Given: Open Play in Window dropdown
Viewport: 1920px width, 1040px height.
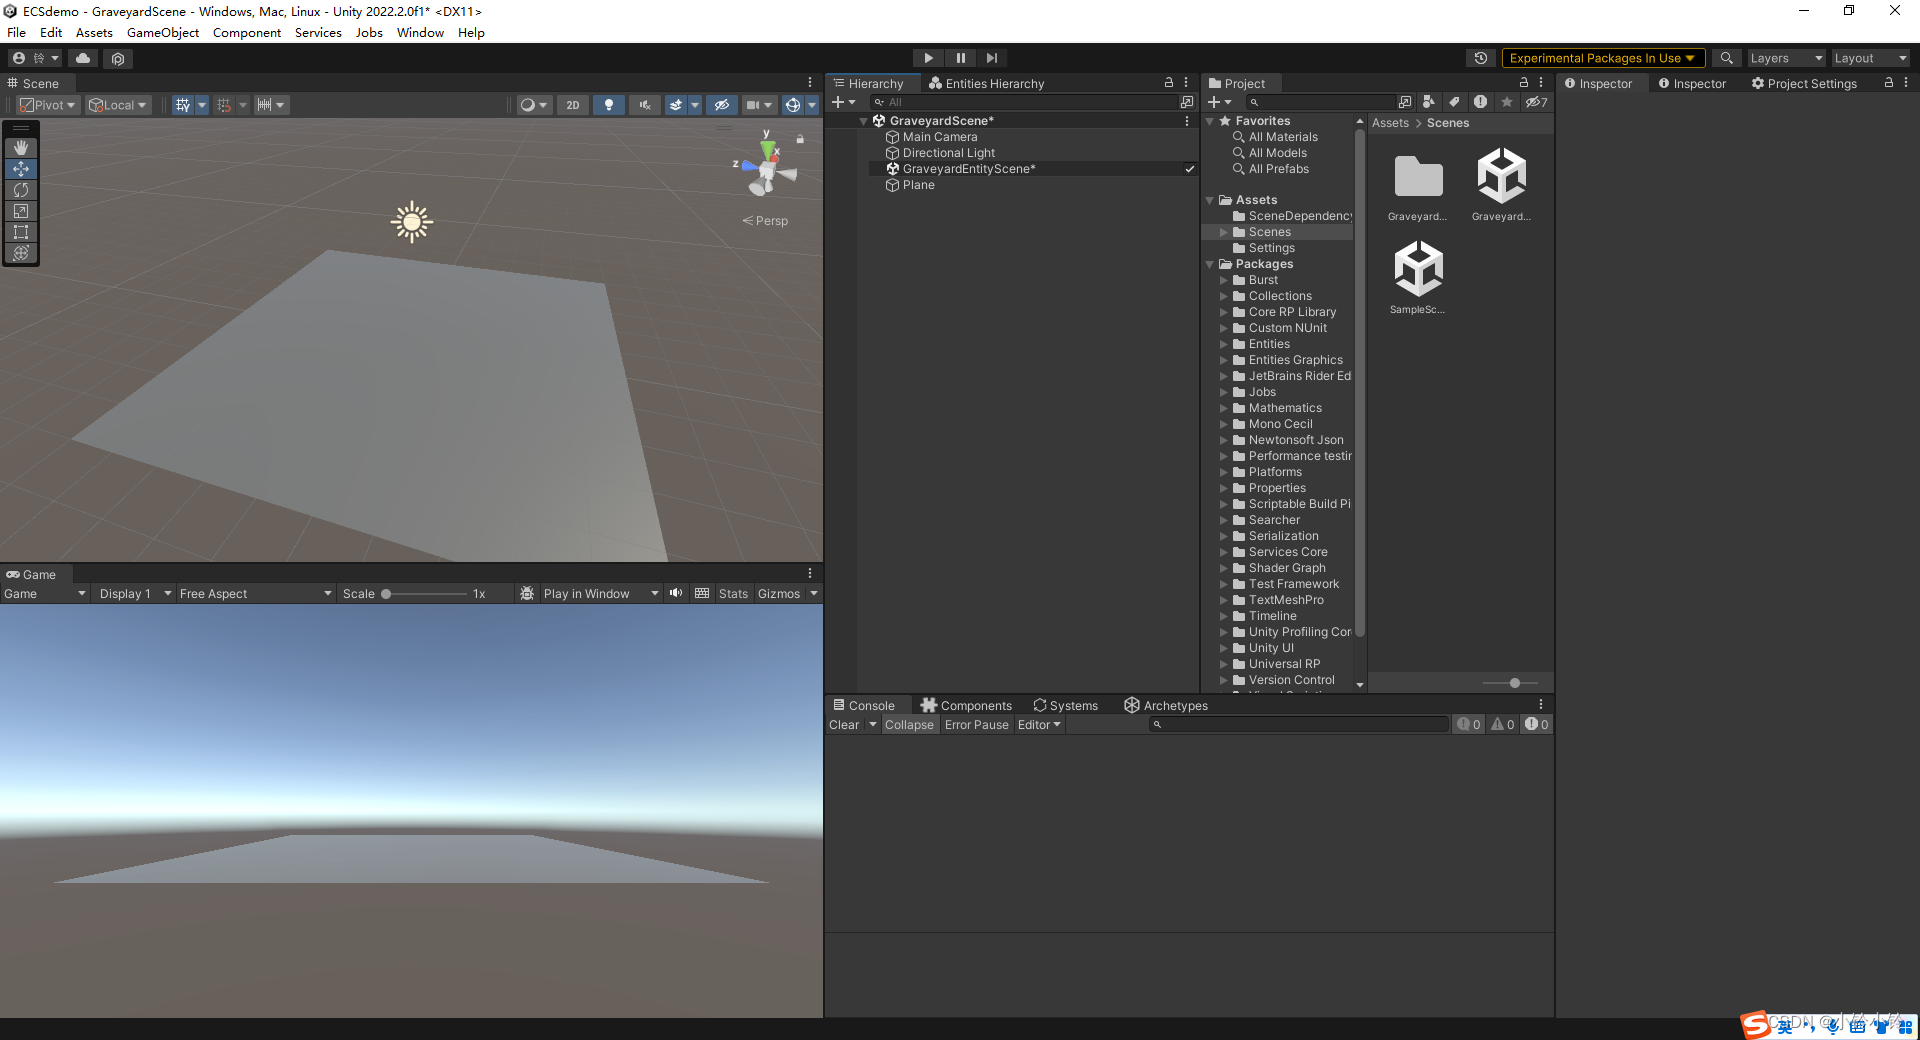Looking at the screenshot, I should pos(601,593).
